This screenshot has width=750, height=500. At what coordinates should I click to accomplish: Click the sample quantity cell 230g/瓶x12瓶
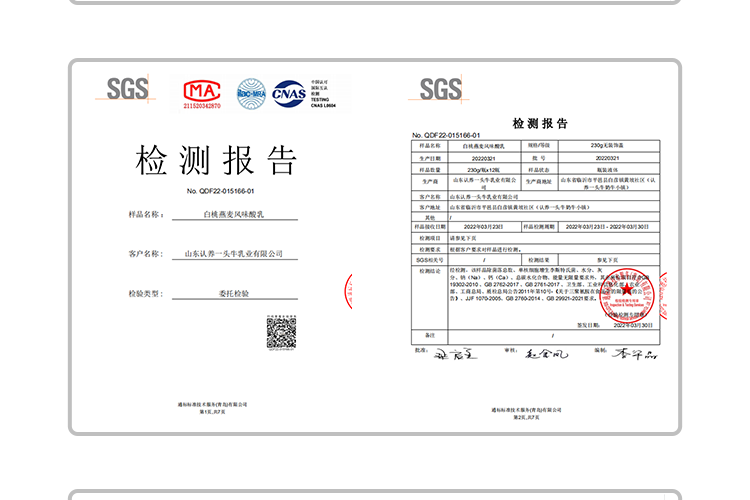tap(484, 170)
